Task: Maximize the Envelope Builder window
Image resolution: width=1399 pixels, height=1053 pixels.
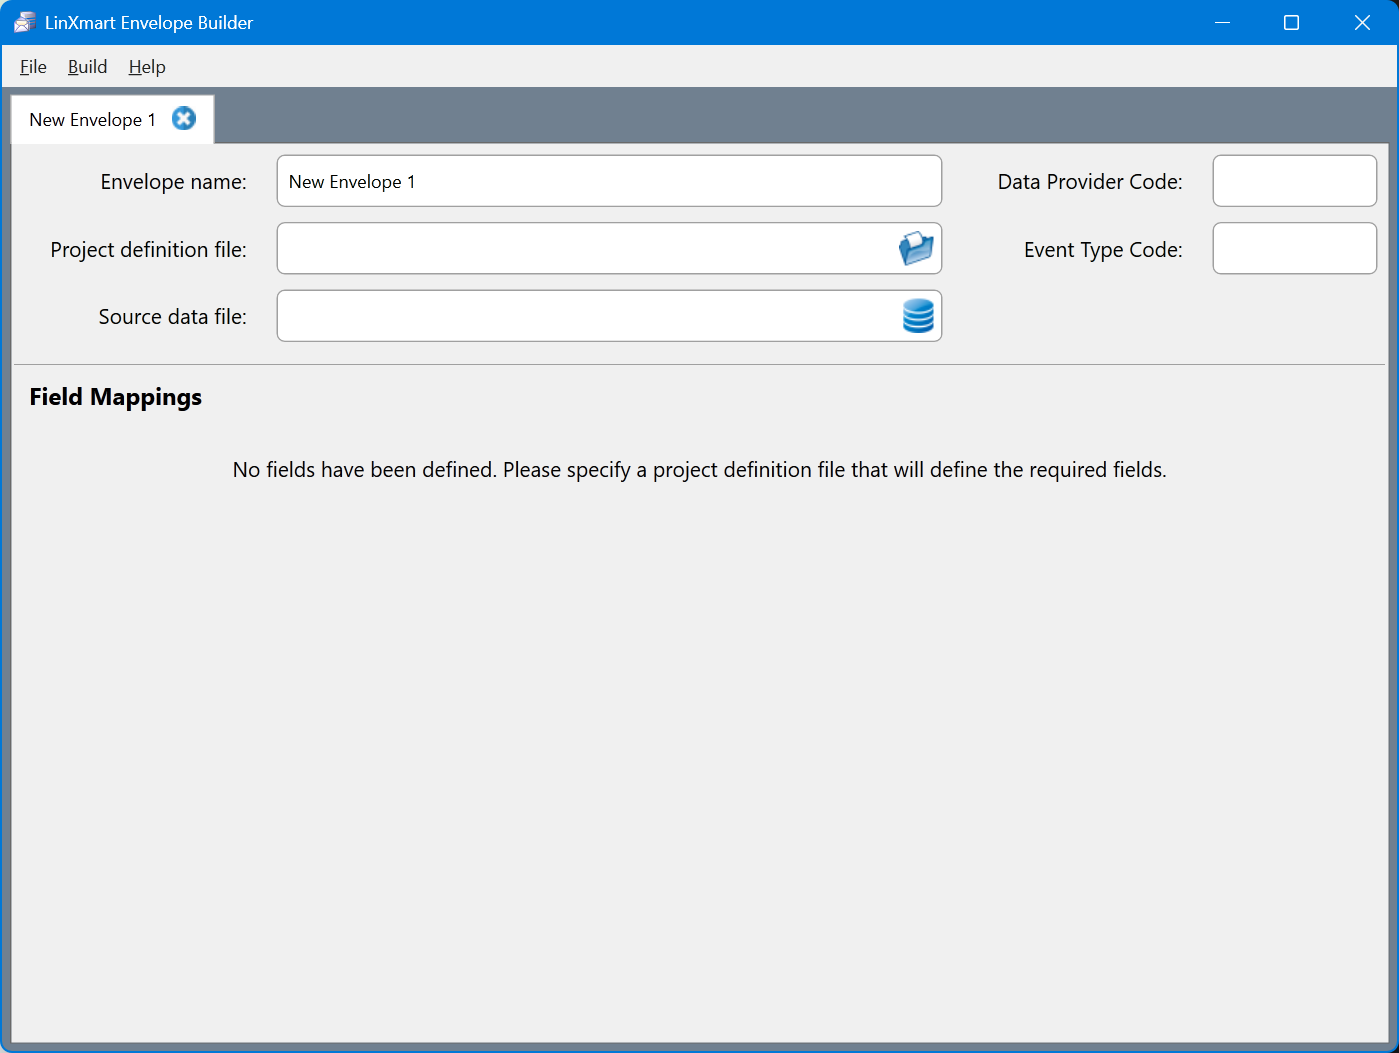Action: click(1291, 22)
